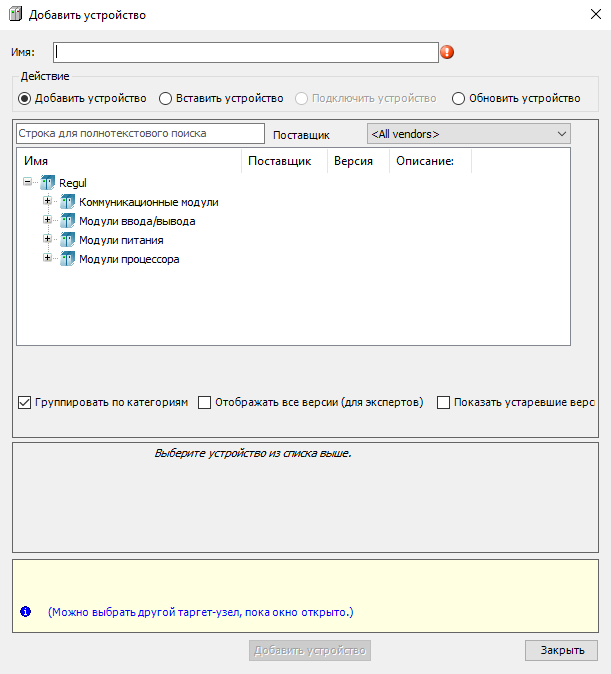The width and height of the screenshot is (611, 674).
Task: Click the blue info icon in yellow panel
Action: 26,610
